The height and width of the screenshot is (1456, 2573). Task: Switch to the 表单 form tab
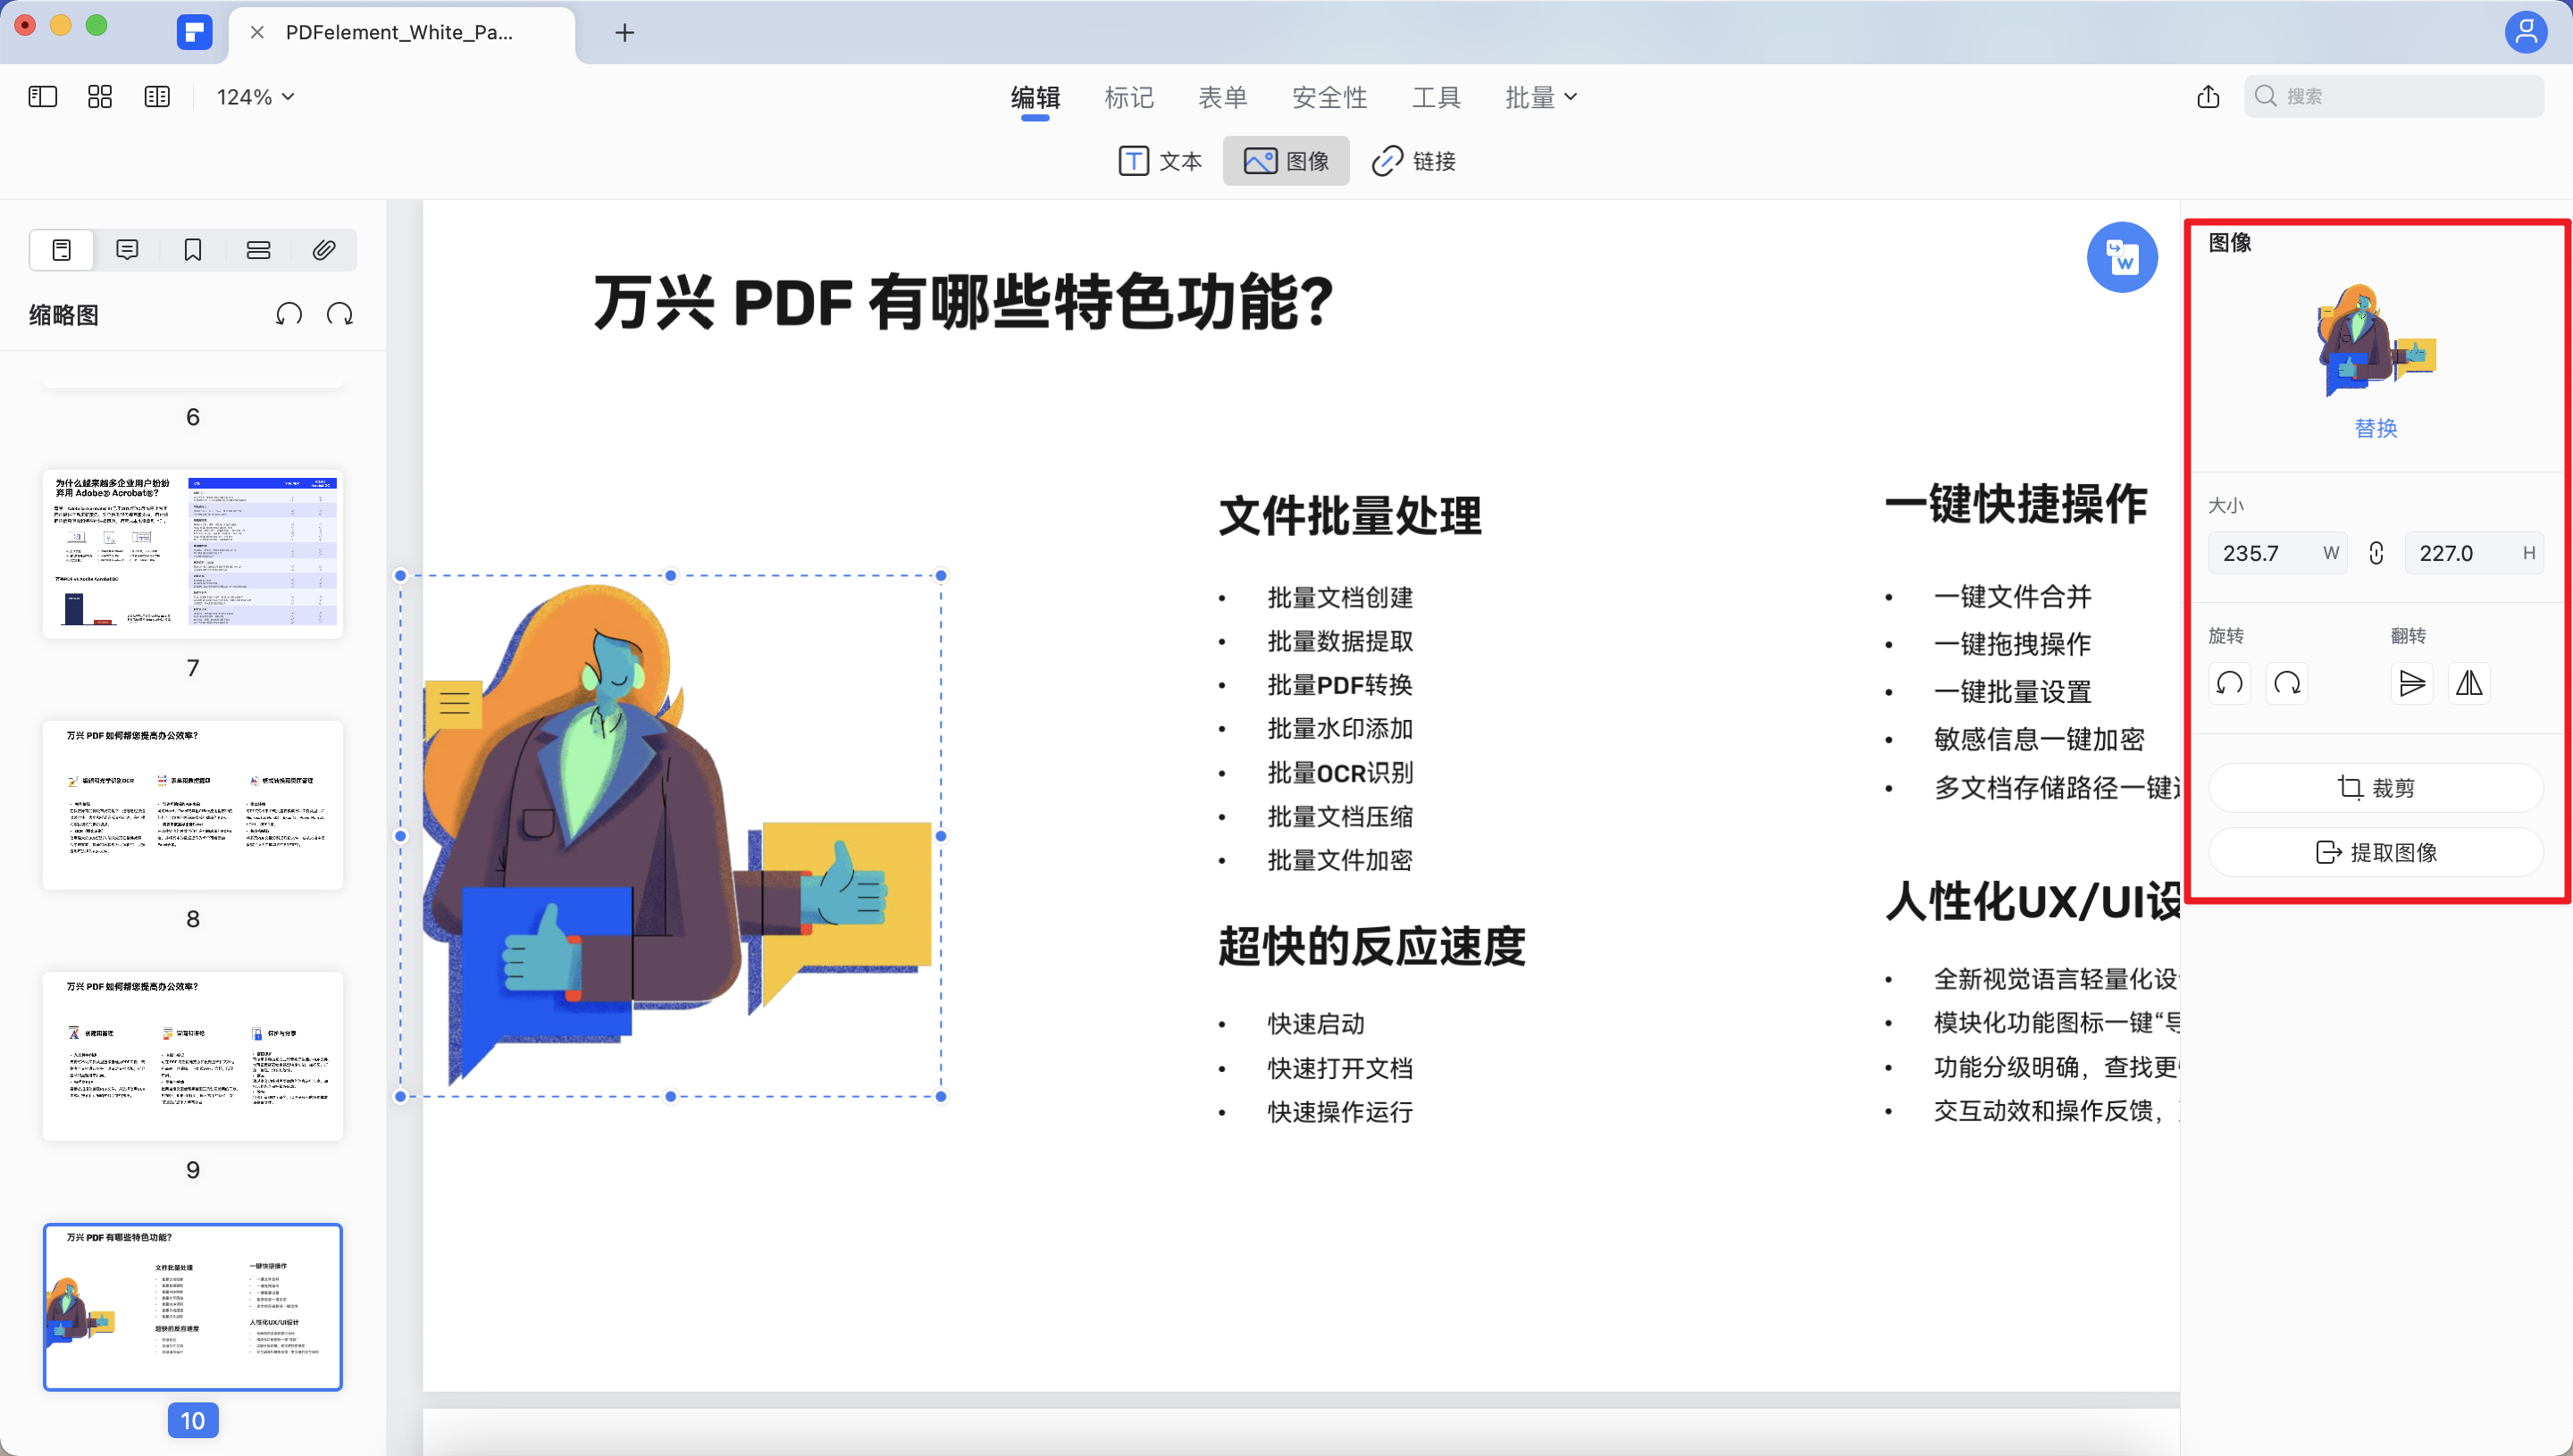click(1223, 96)
